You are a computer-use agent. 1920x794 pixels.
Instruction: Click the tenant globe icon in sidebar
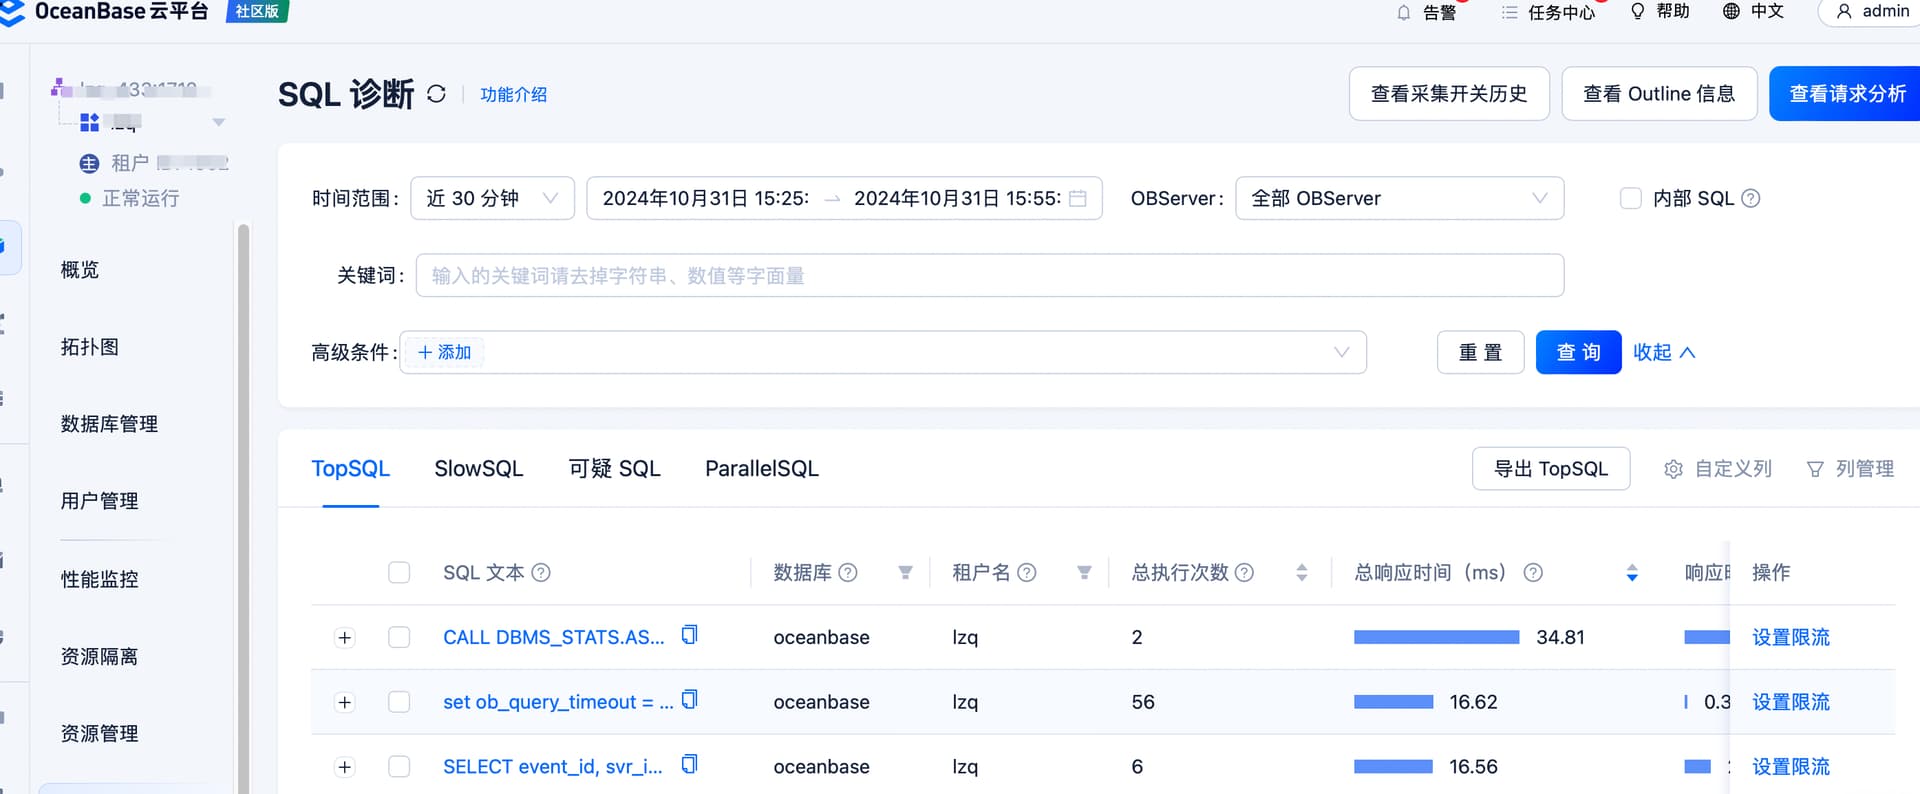pos(89,163)
